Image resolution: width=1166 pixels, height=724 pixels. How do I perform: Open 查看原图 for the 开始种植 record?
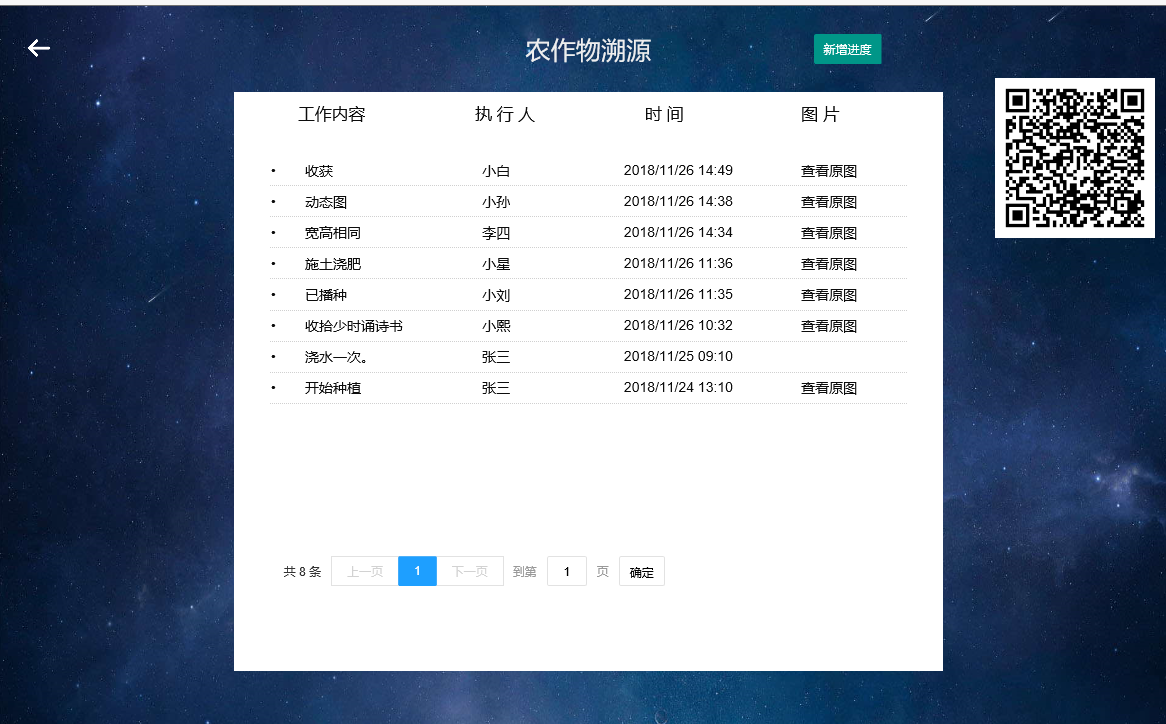coord(828,387)
